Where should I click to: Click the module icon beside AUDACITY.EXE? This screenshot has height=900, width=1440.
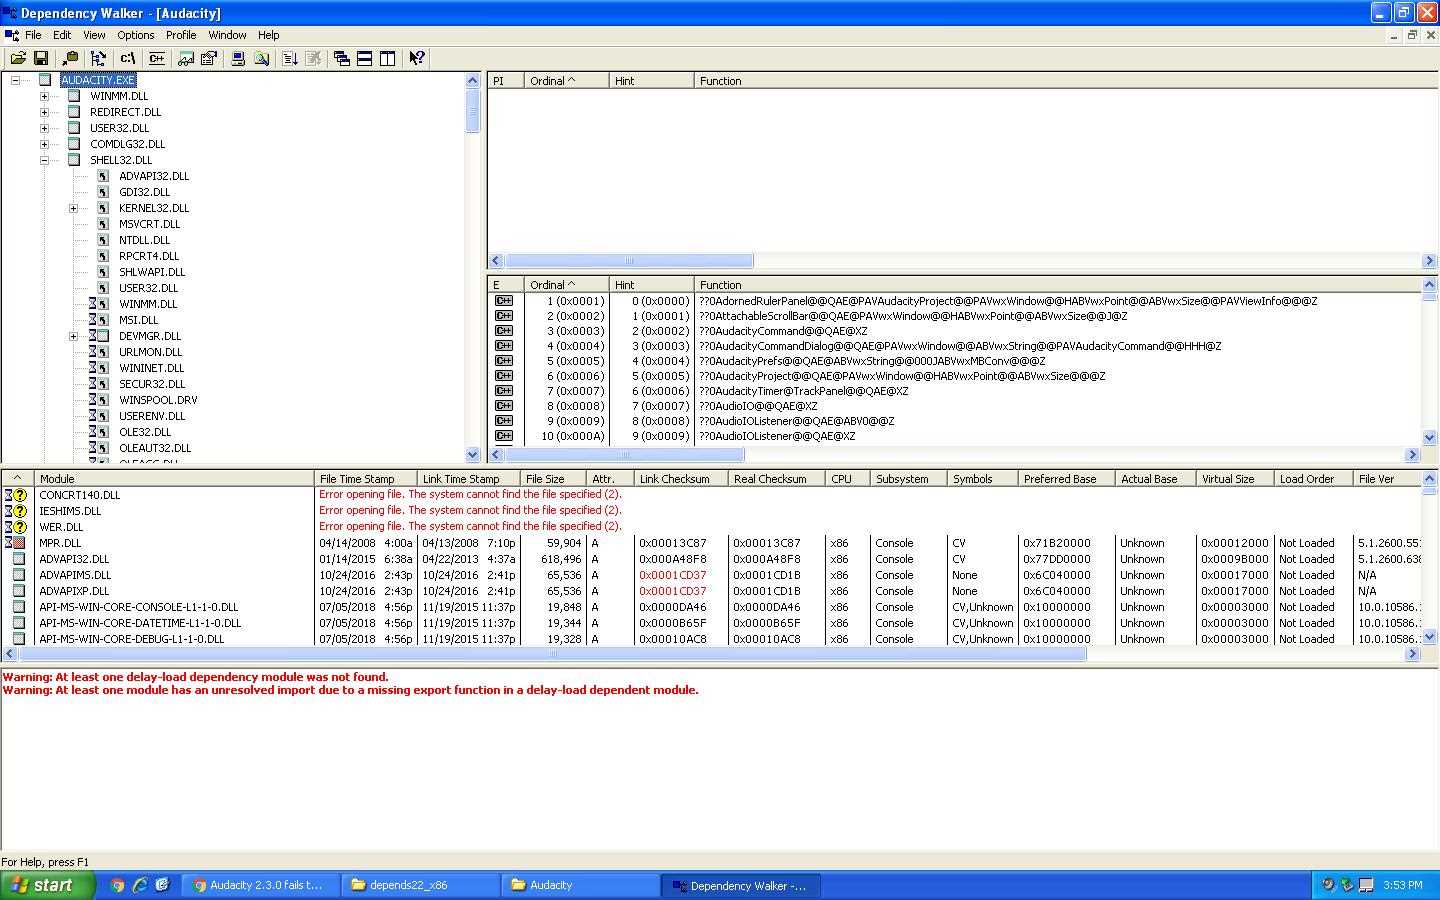(45, 80)
